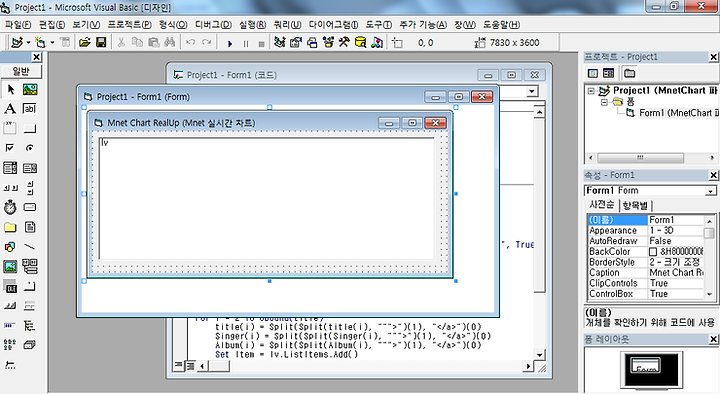Save project with floppy disk icon
720x394 pixels.
coord(101,43)
